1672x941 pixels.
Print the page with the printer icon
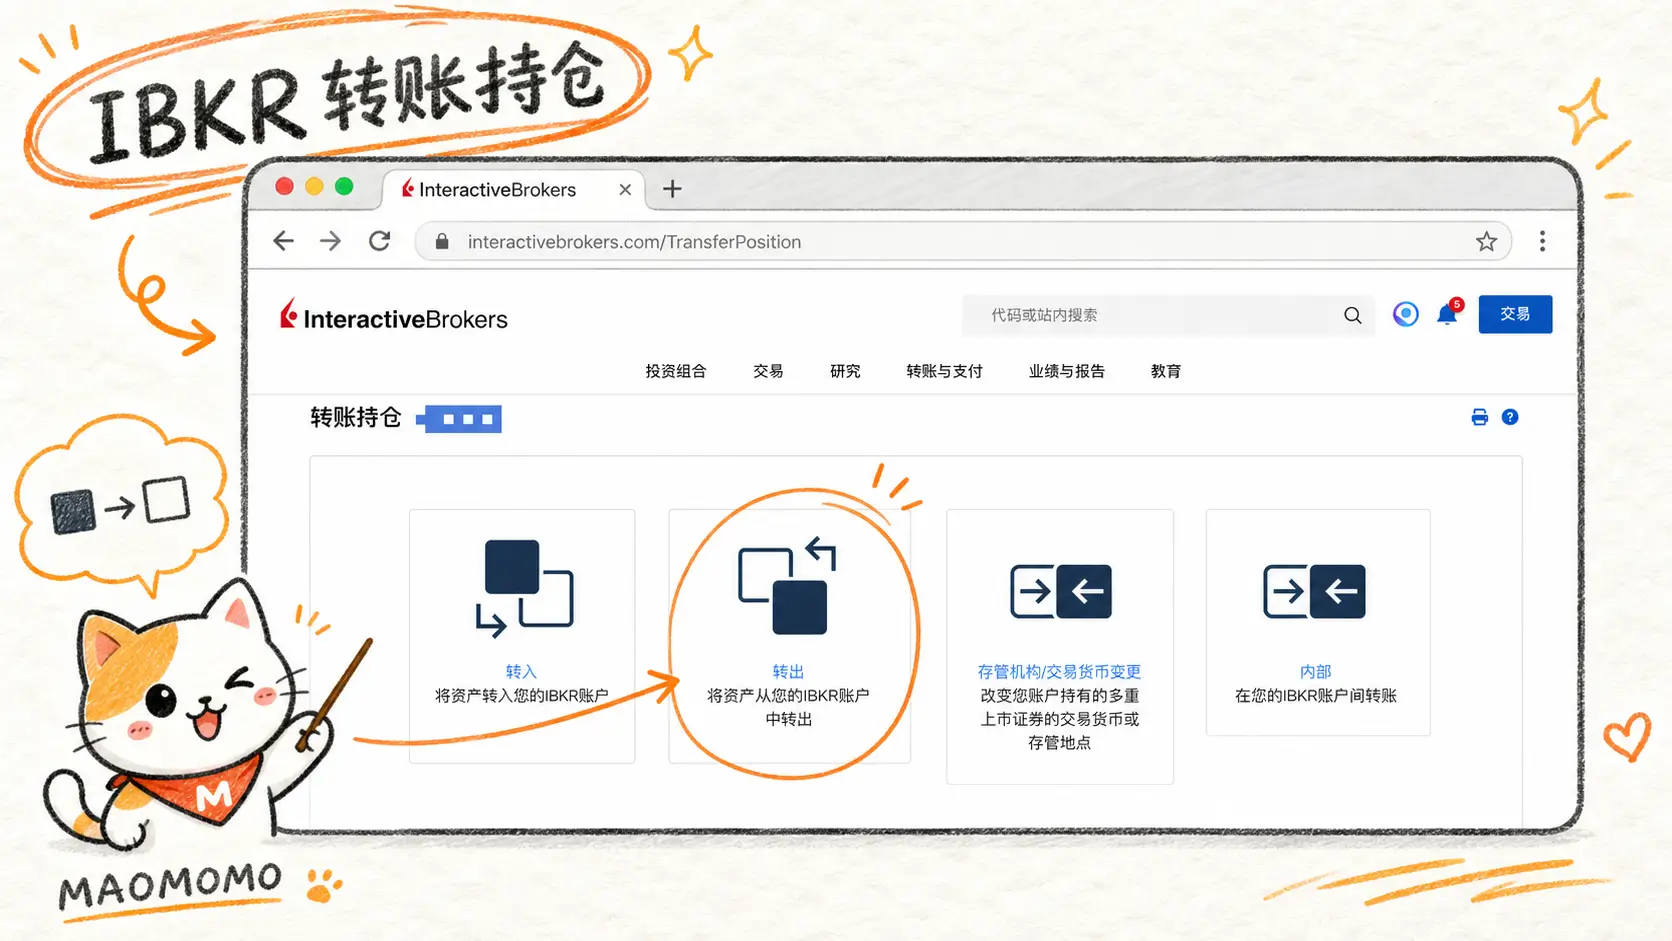tap(1480, 417)
